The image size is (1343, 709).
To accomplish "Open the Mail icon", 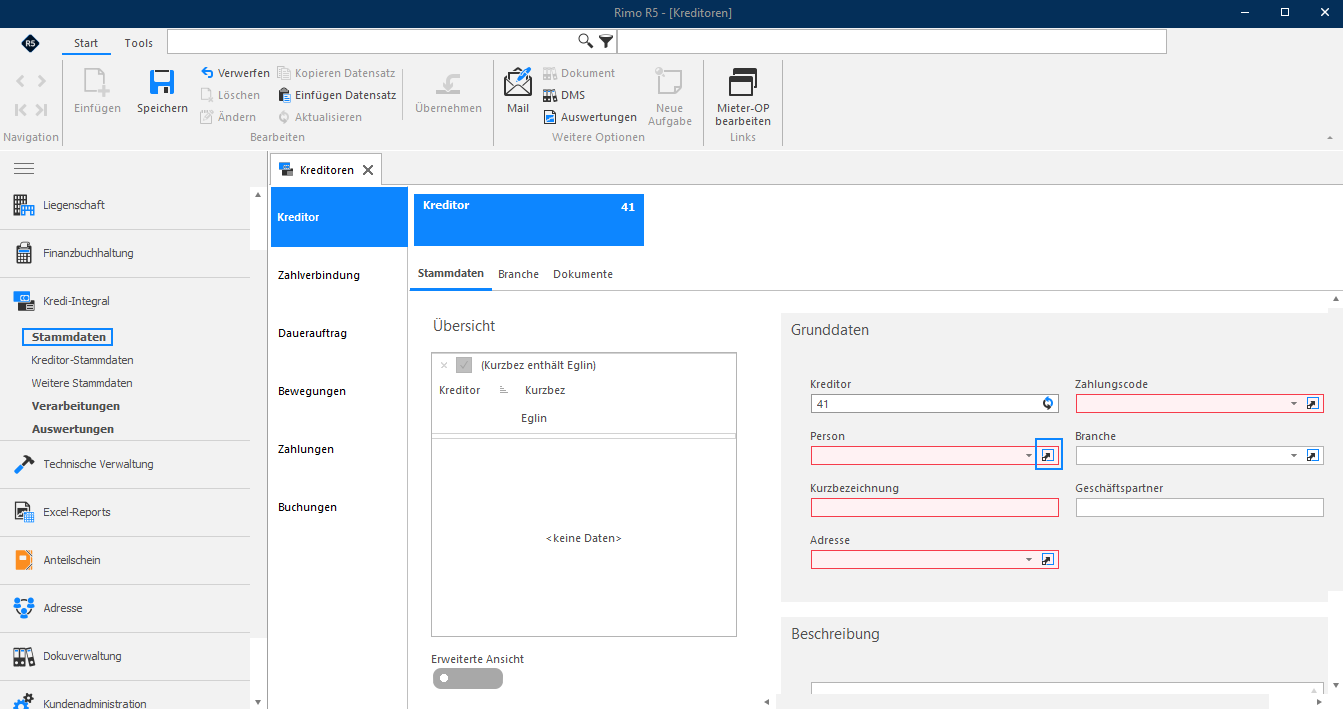I will 518,81.
